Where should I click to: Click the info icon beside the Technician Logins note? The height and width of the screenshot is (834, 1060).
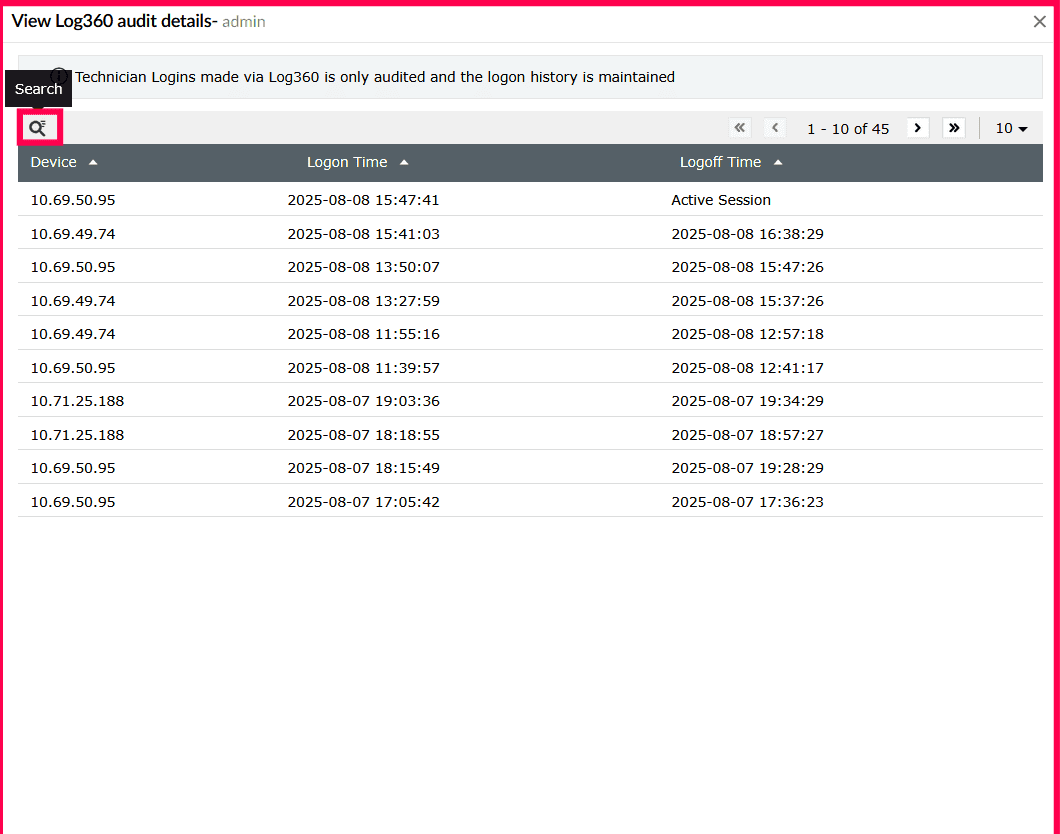pos(59,75)
